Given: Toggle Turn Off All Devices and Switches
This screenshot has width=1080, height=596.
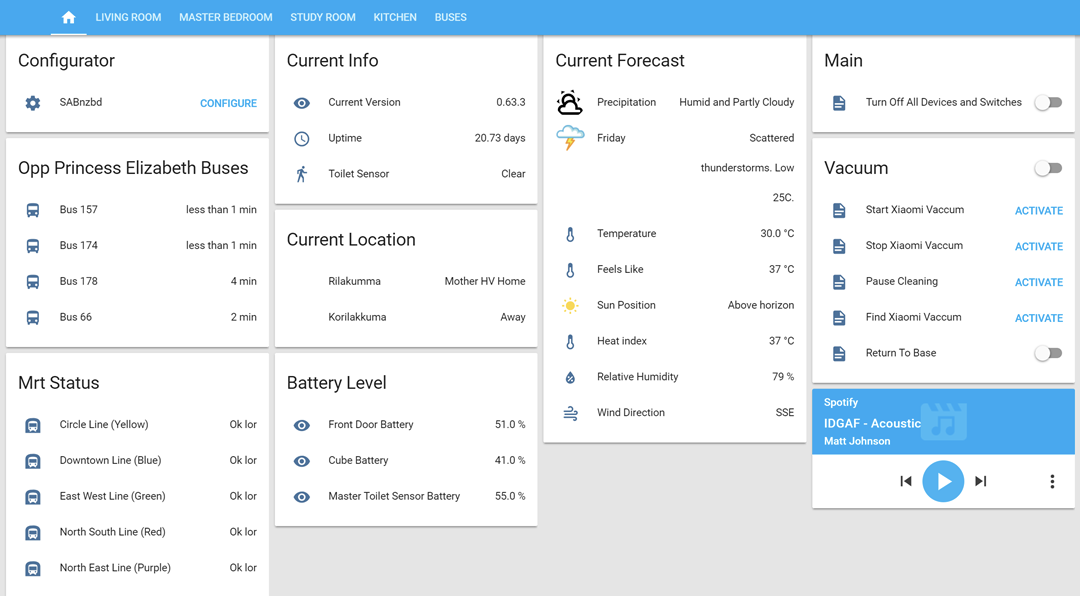Looking at the screenshot, I should point(1048,103).
